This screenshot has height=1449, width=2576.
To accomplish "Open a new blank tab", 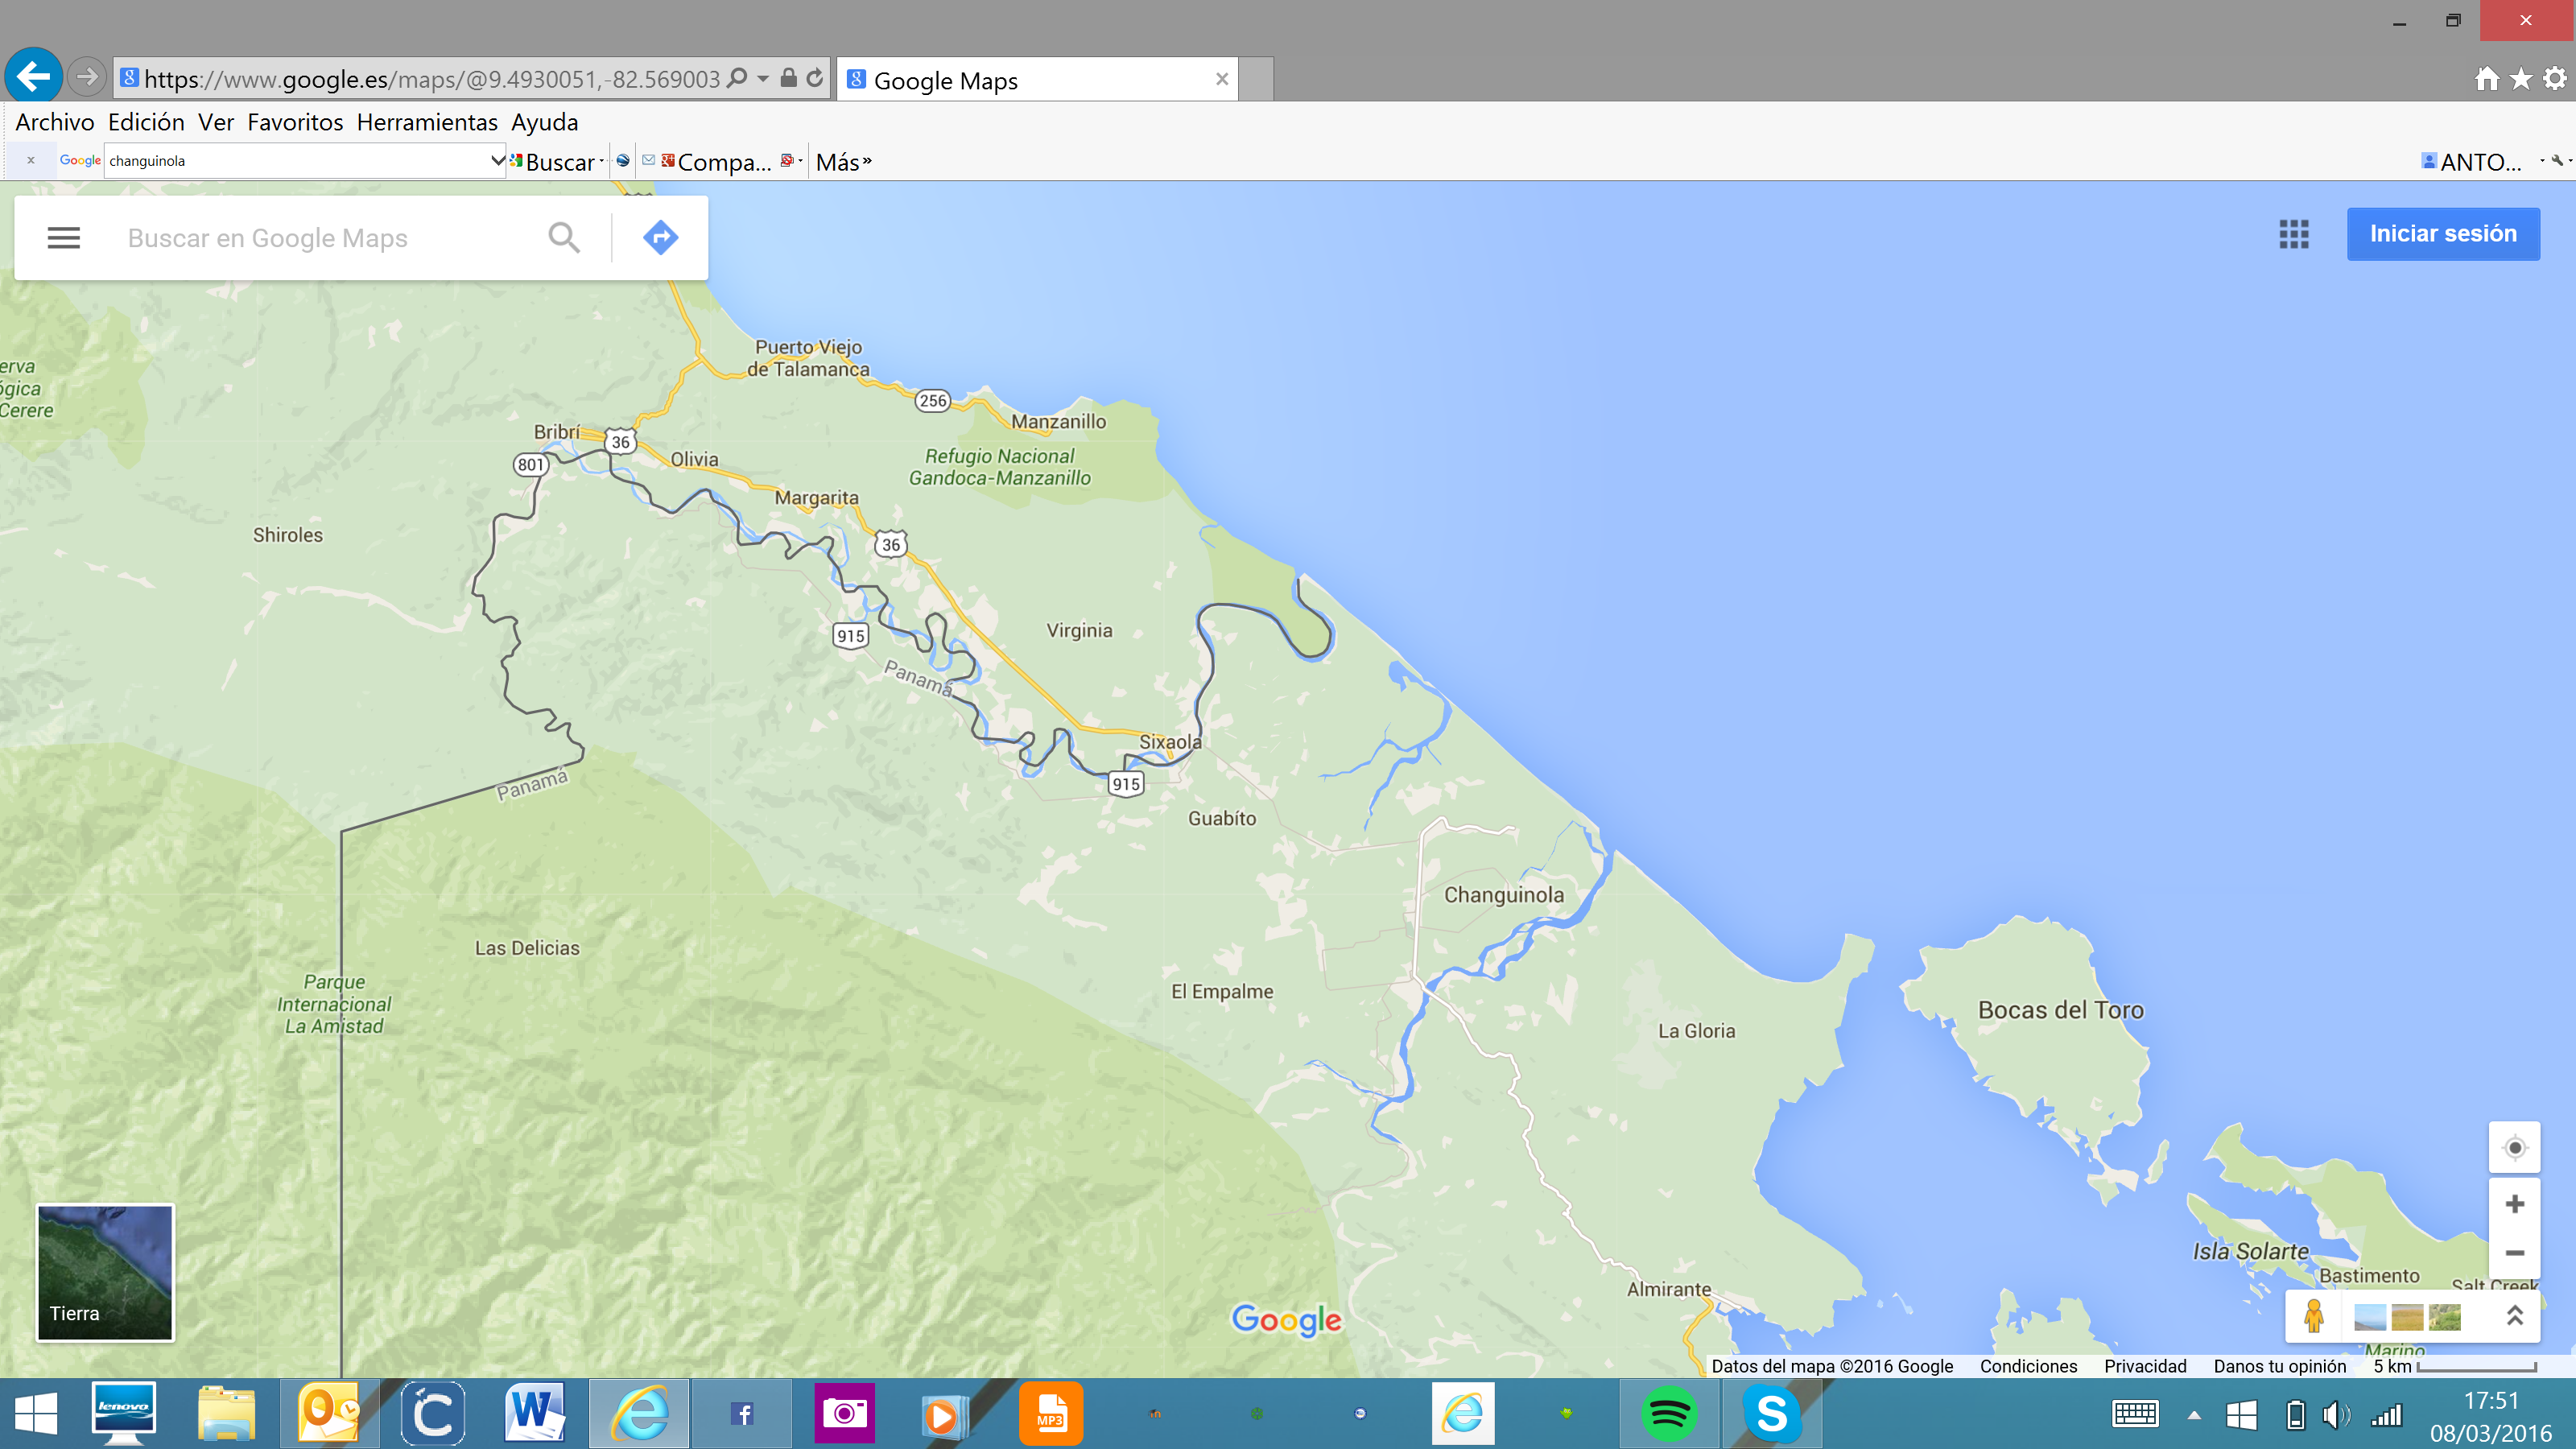I will [x=1256, y=80].
